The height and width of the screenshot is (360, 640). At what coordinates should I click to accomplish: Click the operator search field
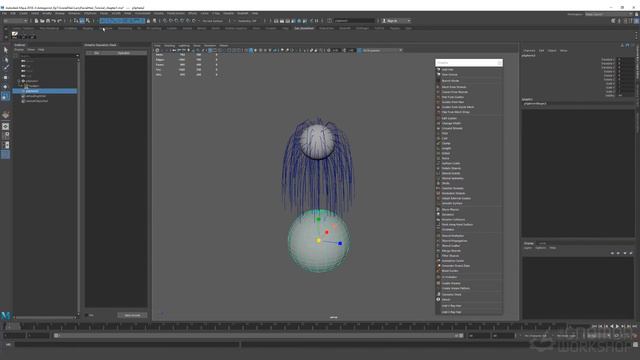coord(469,63)
